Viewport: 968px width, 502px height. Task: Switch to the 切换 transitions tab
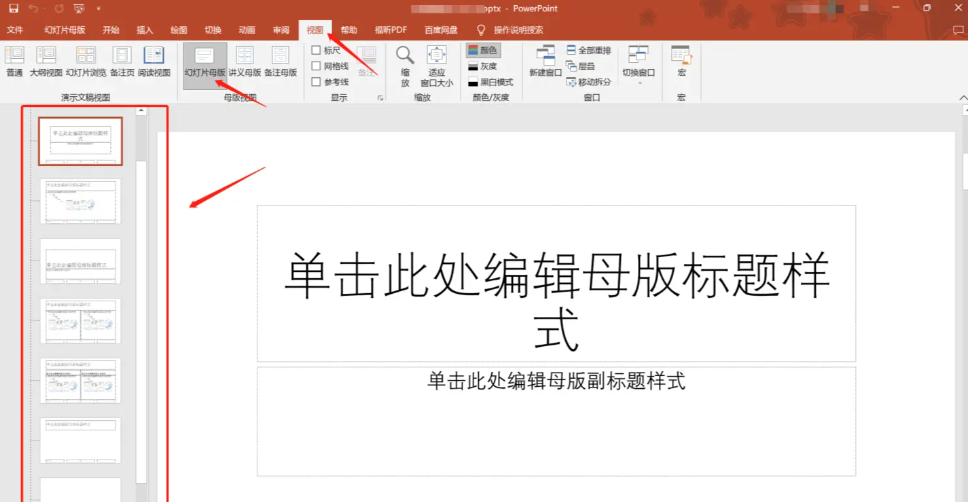pyautogui.click(x=212, y=30)
